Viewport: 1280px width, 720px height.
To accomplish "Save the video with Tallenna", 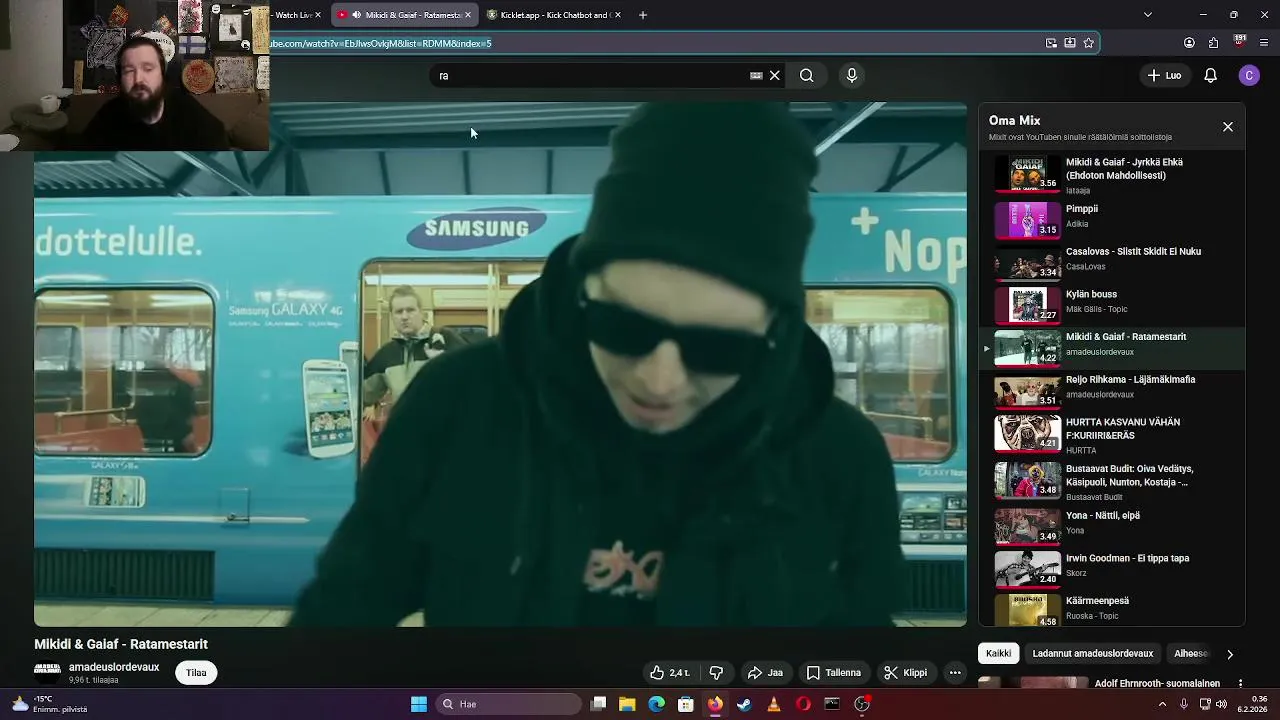I will tap(834, 673).
